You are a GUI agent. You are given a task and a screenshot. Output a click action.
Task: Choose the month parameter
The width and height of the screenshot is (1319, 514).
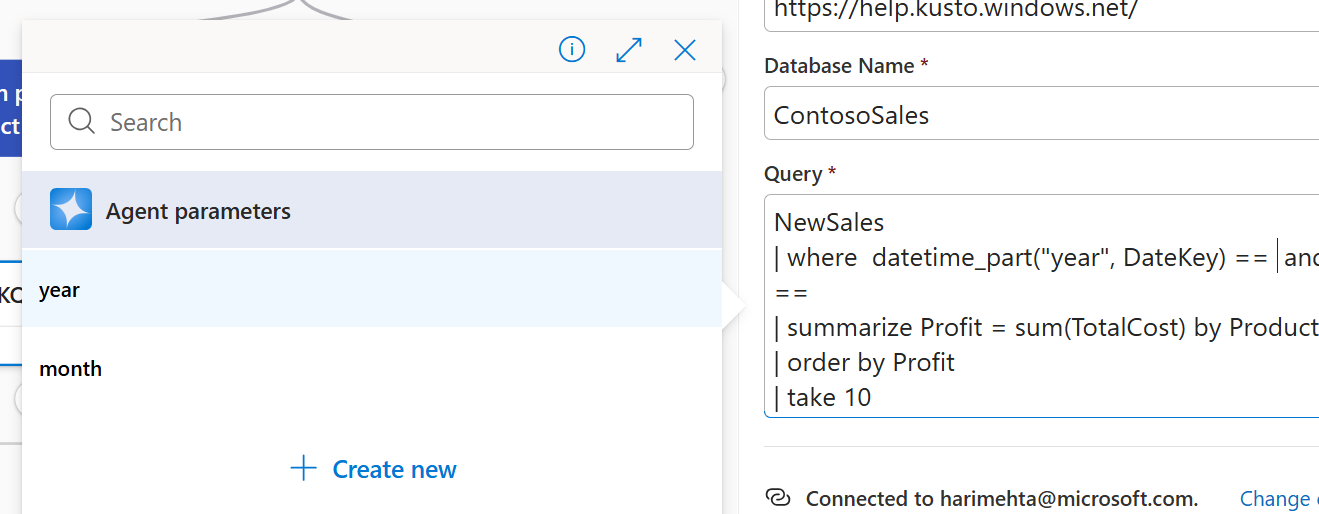point(372,368)
